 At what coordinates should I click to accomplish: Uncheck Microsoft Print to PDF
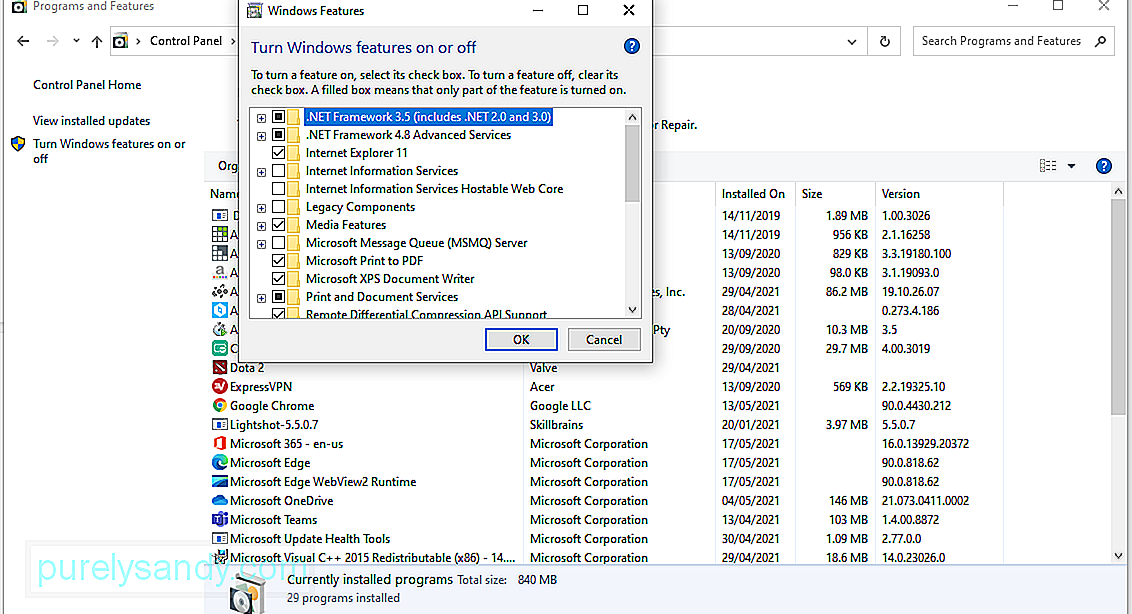pos(279,261)
